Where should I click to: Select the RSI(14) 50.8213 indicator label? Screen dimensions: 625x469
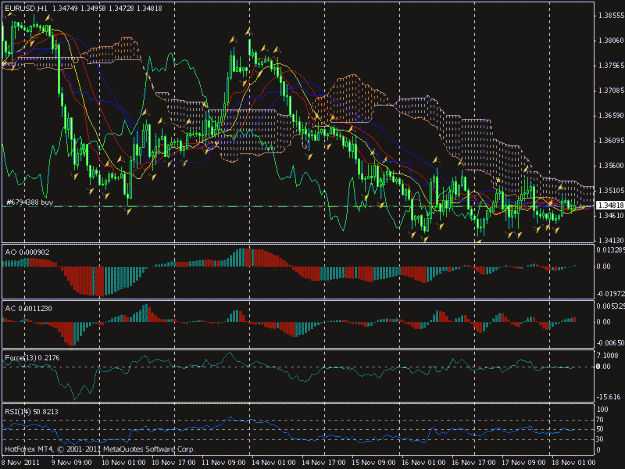click(x=31, y=412)
